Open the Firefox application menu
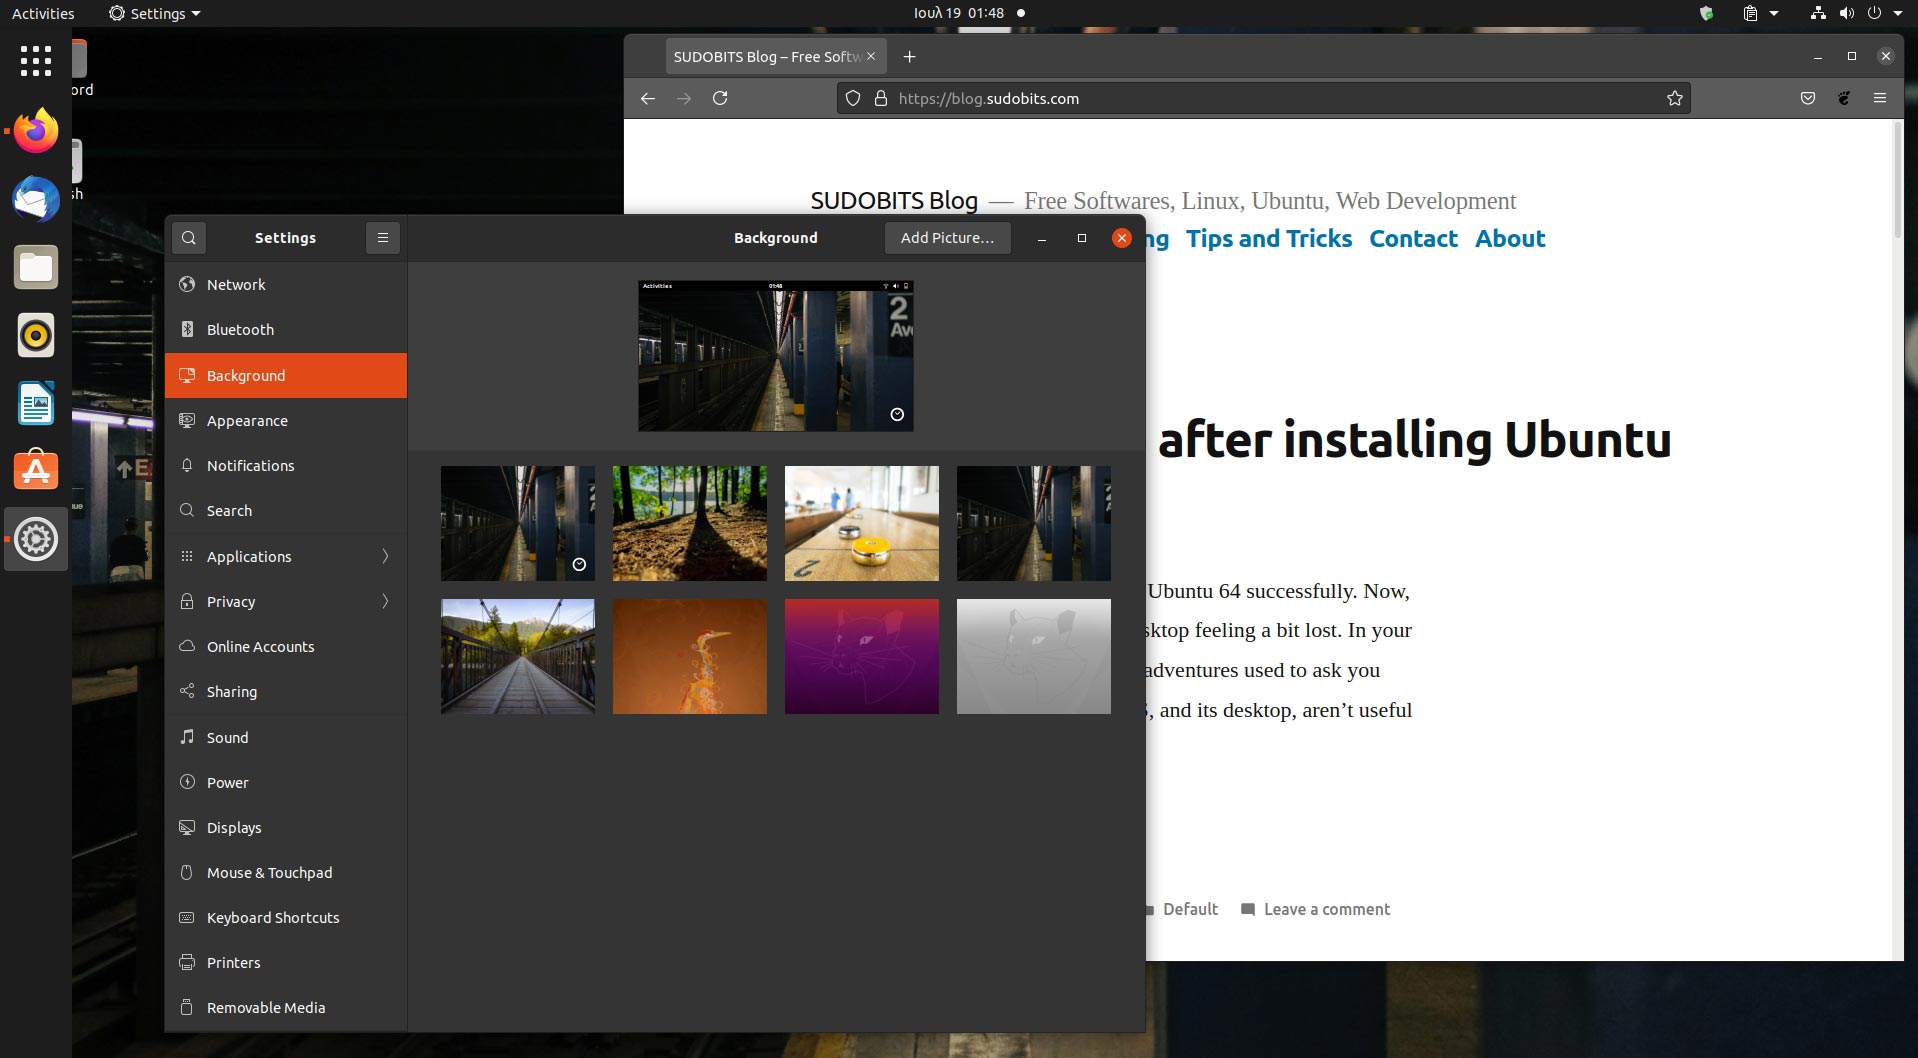 (x=1880, y=98)
